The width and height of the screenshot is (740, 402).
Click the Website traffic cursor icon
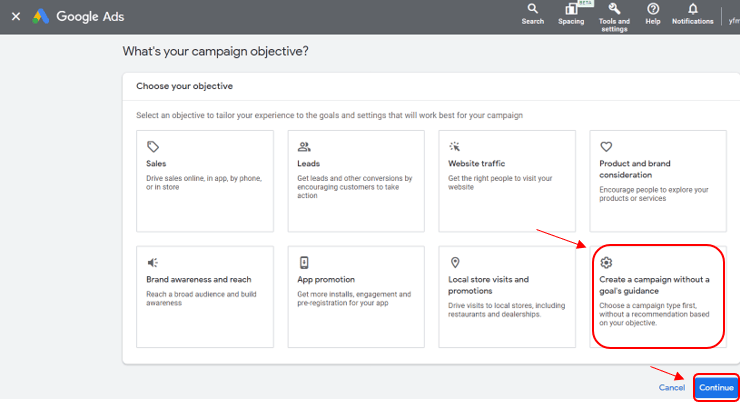coord(455,146)
